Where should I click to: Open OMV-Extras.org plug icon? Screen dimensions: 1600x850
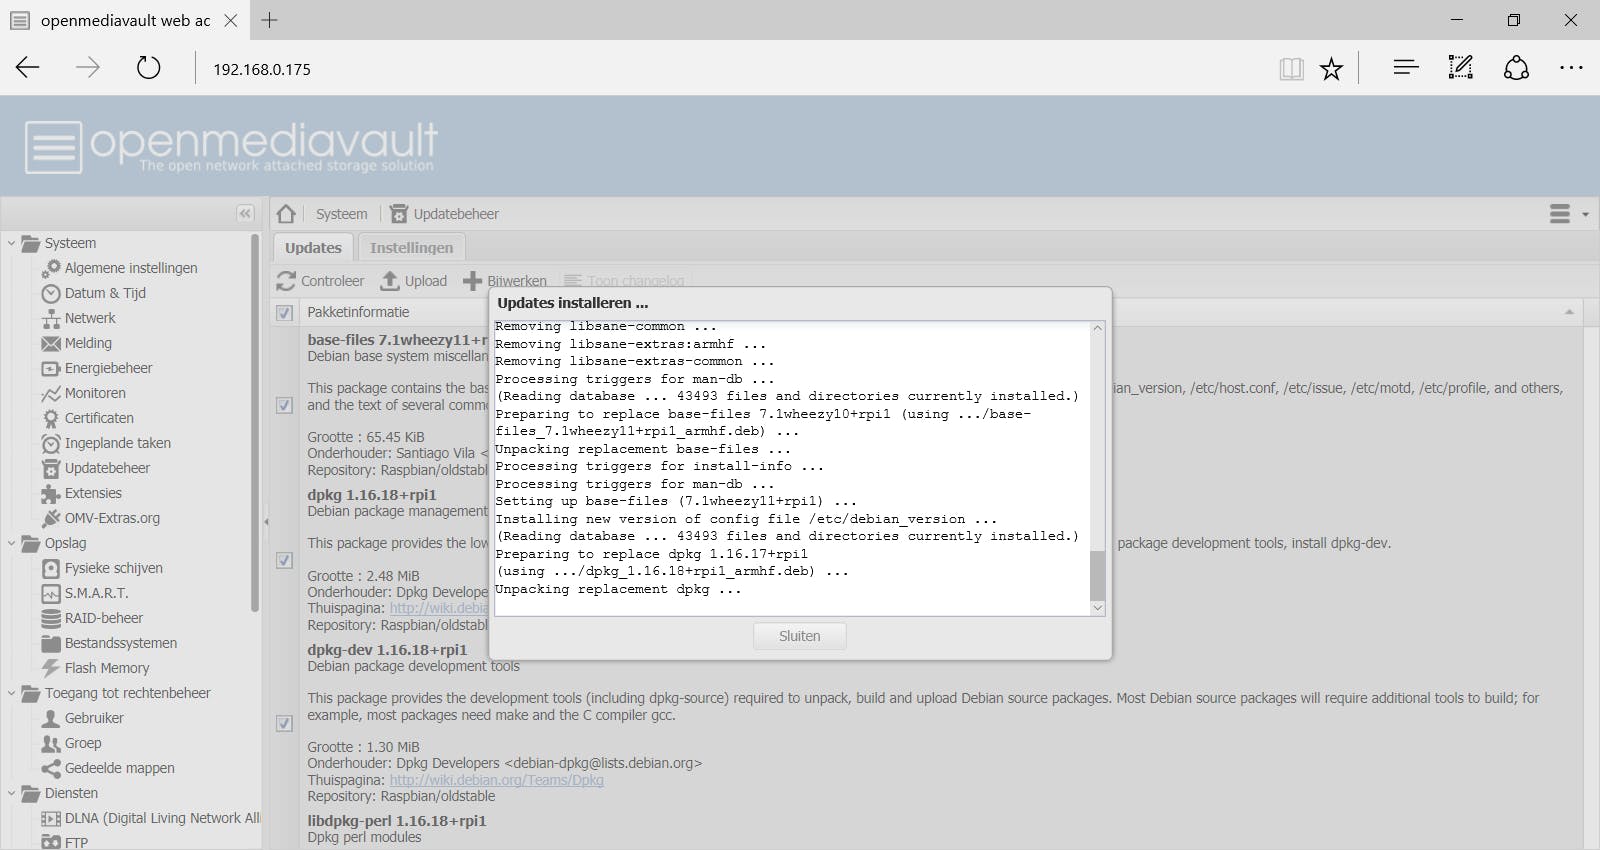(51, 518)
